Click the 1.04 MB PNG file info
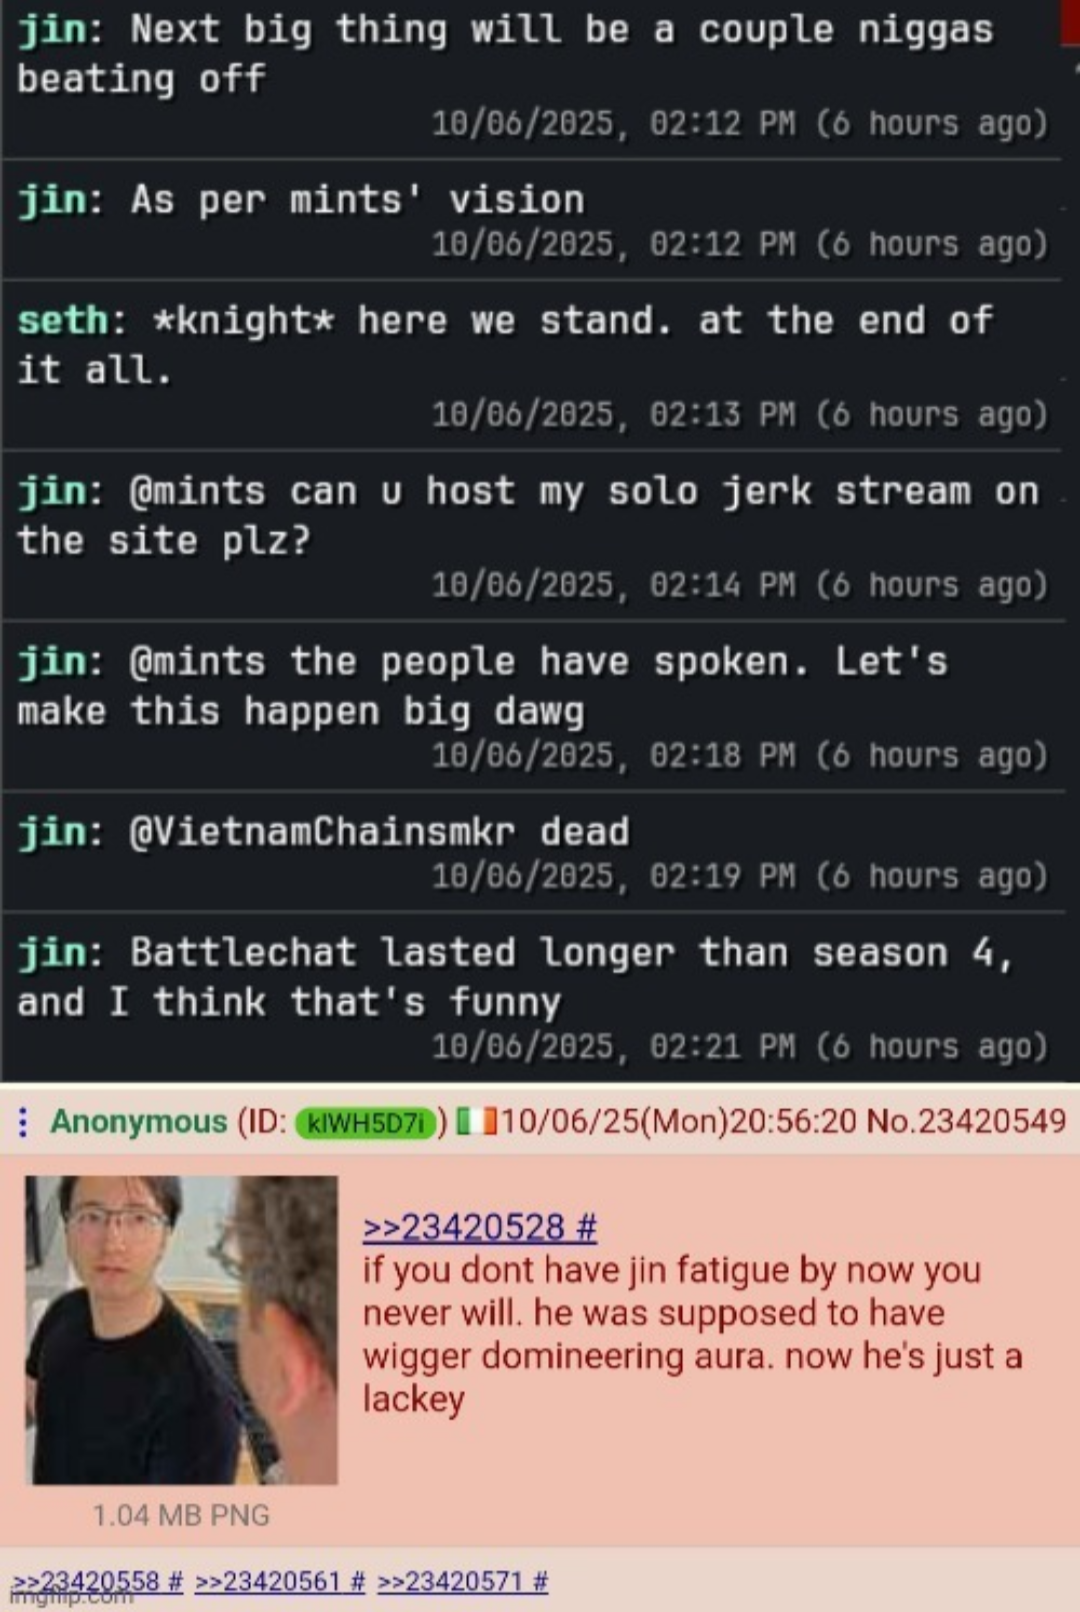The width and height of the screenshot is (1080, 1612). coord(181,1515)
